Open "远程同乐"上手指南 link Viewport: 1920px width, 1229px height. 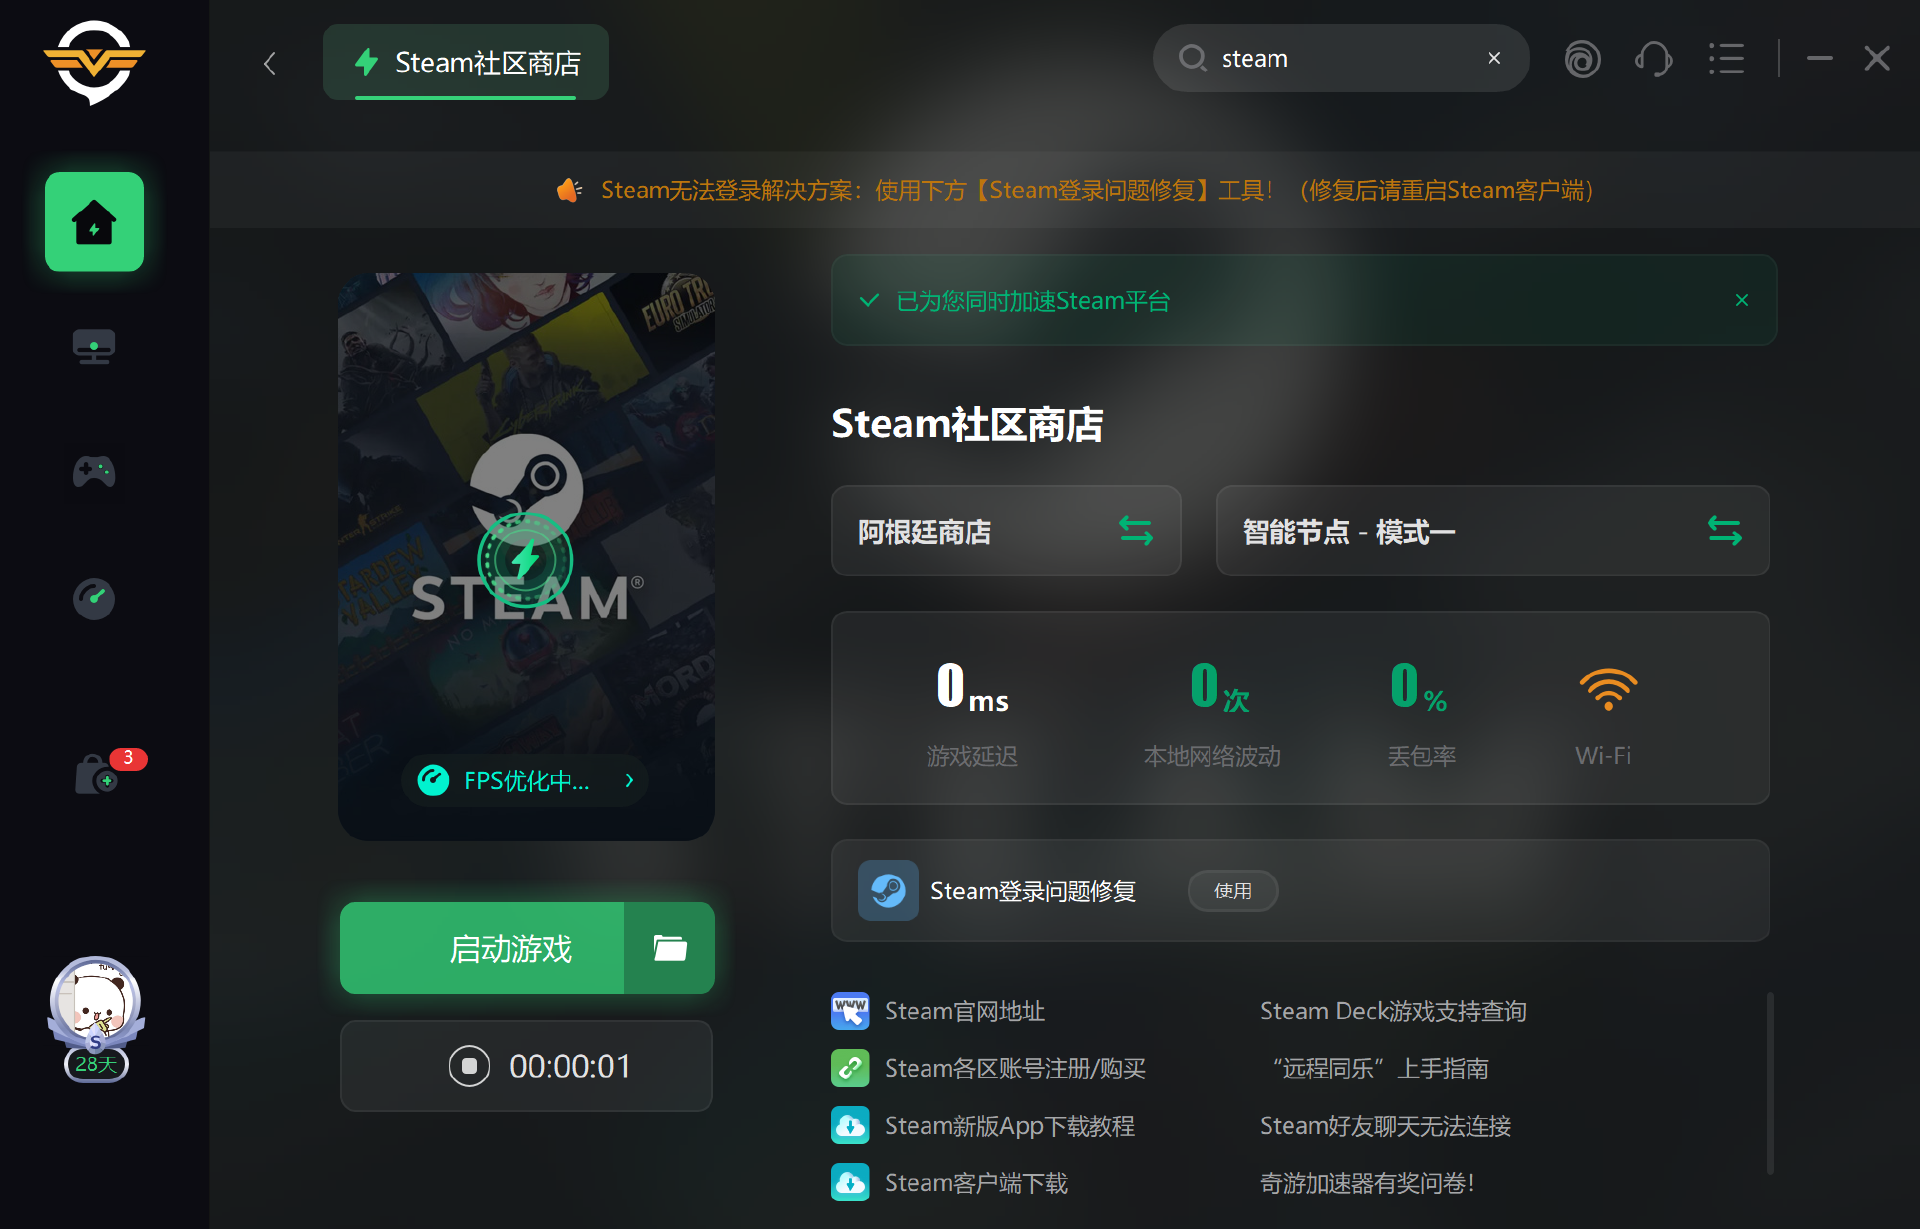1380,1068
